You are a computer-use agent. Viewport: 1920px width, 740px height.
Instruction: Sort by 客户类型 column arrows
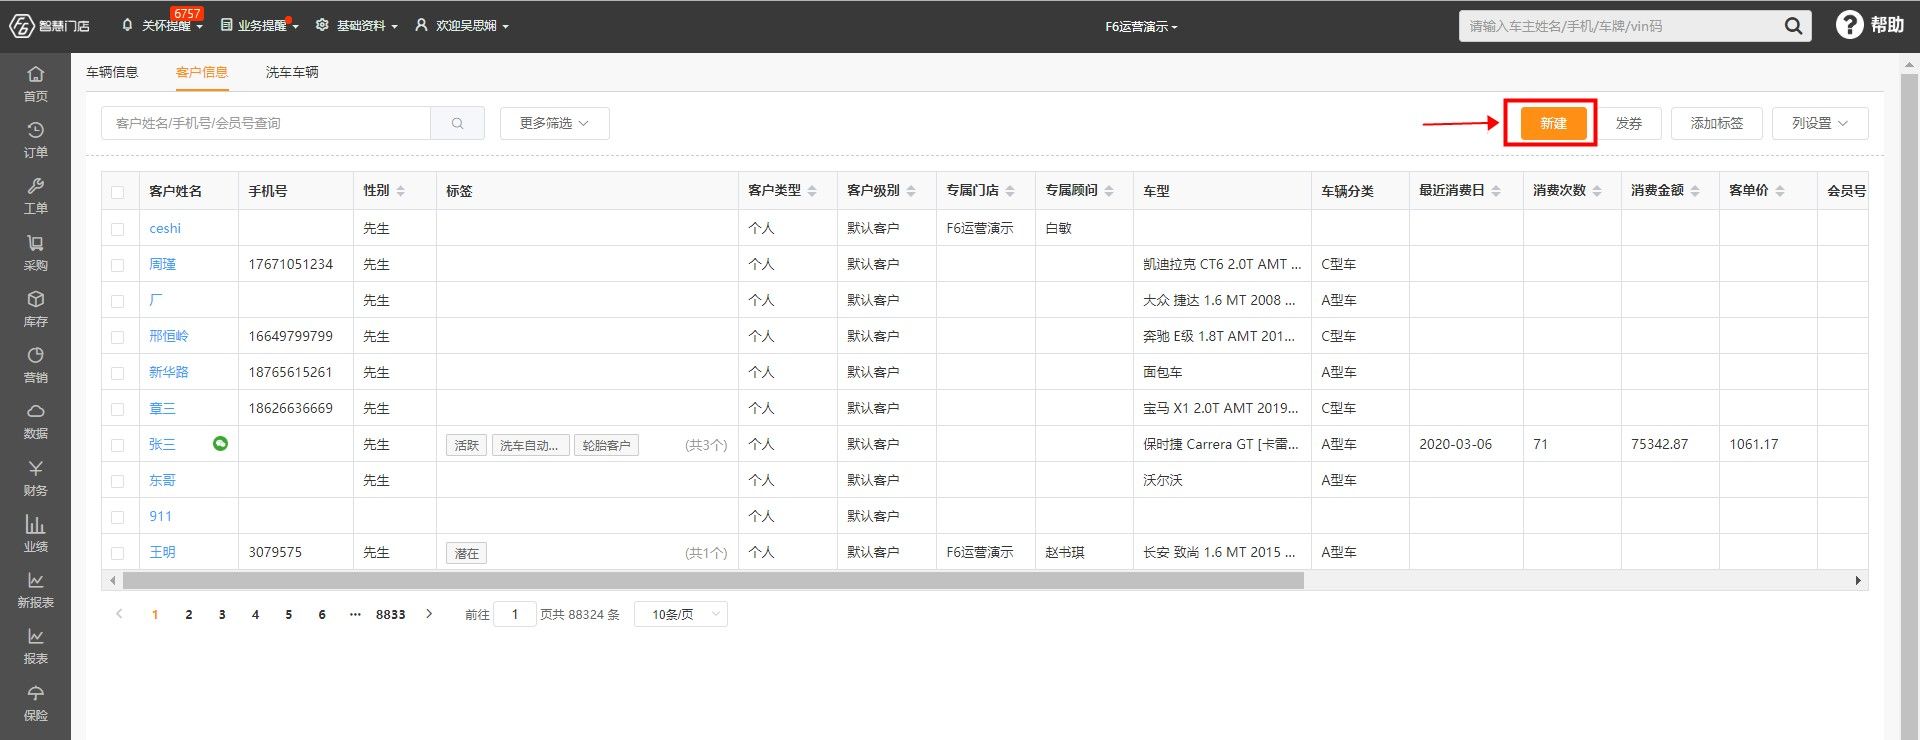click(x=812, y=190)
